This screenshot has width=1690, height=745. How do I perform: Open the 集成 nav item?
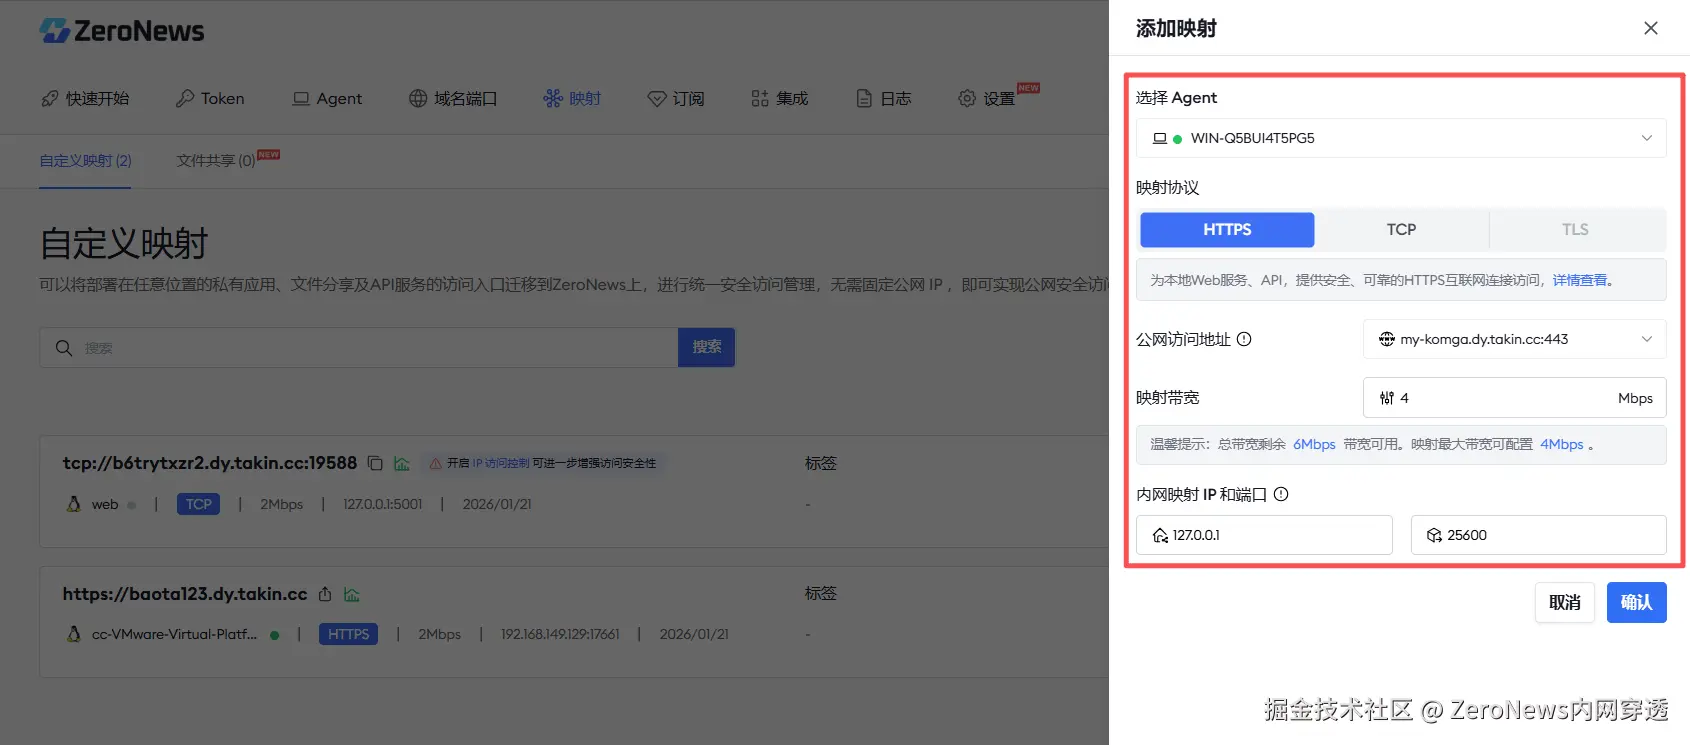[780, 98]
